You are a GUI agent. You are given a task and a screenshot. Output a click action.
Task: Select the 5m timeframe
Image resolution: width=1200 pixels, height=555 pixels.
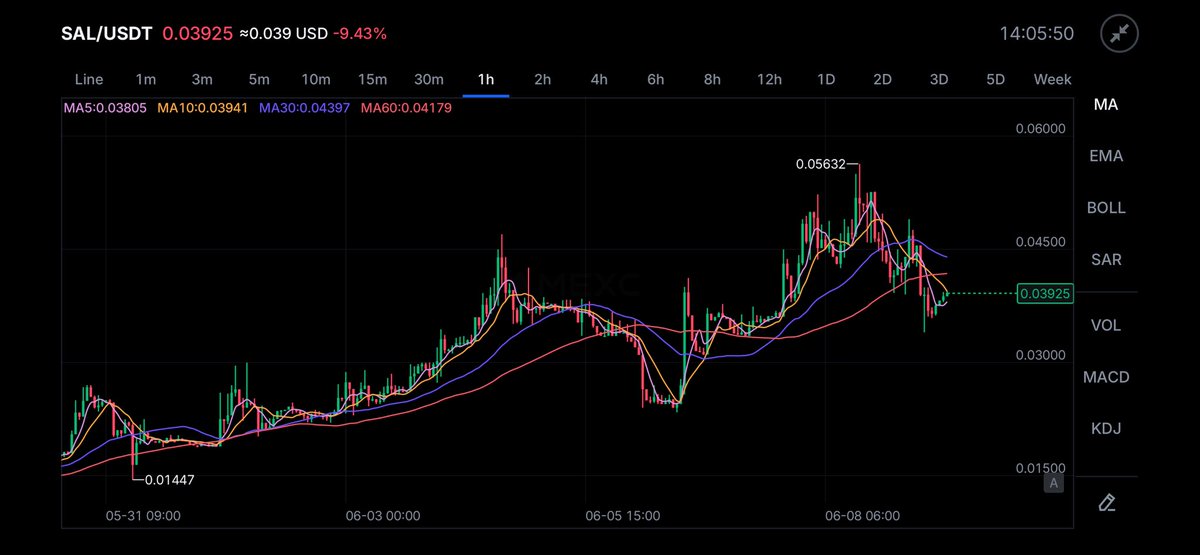[x=259, y=79]
